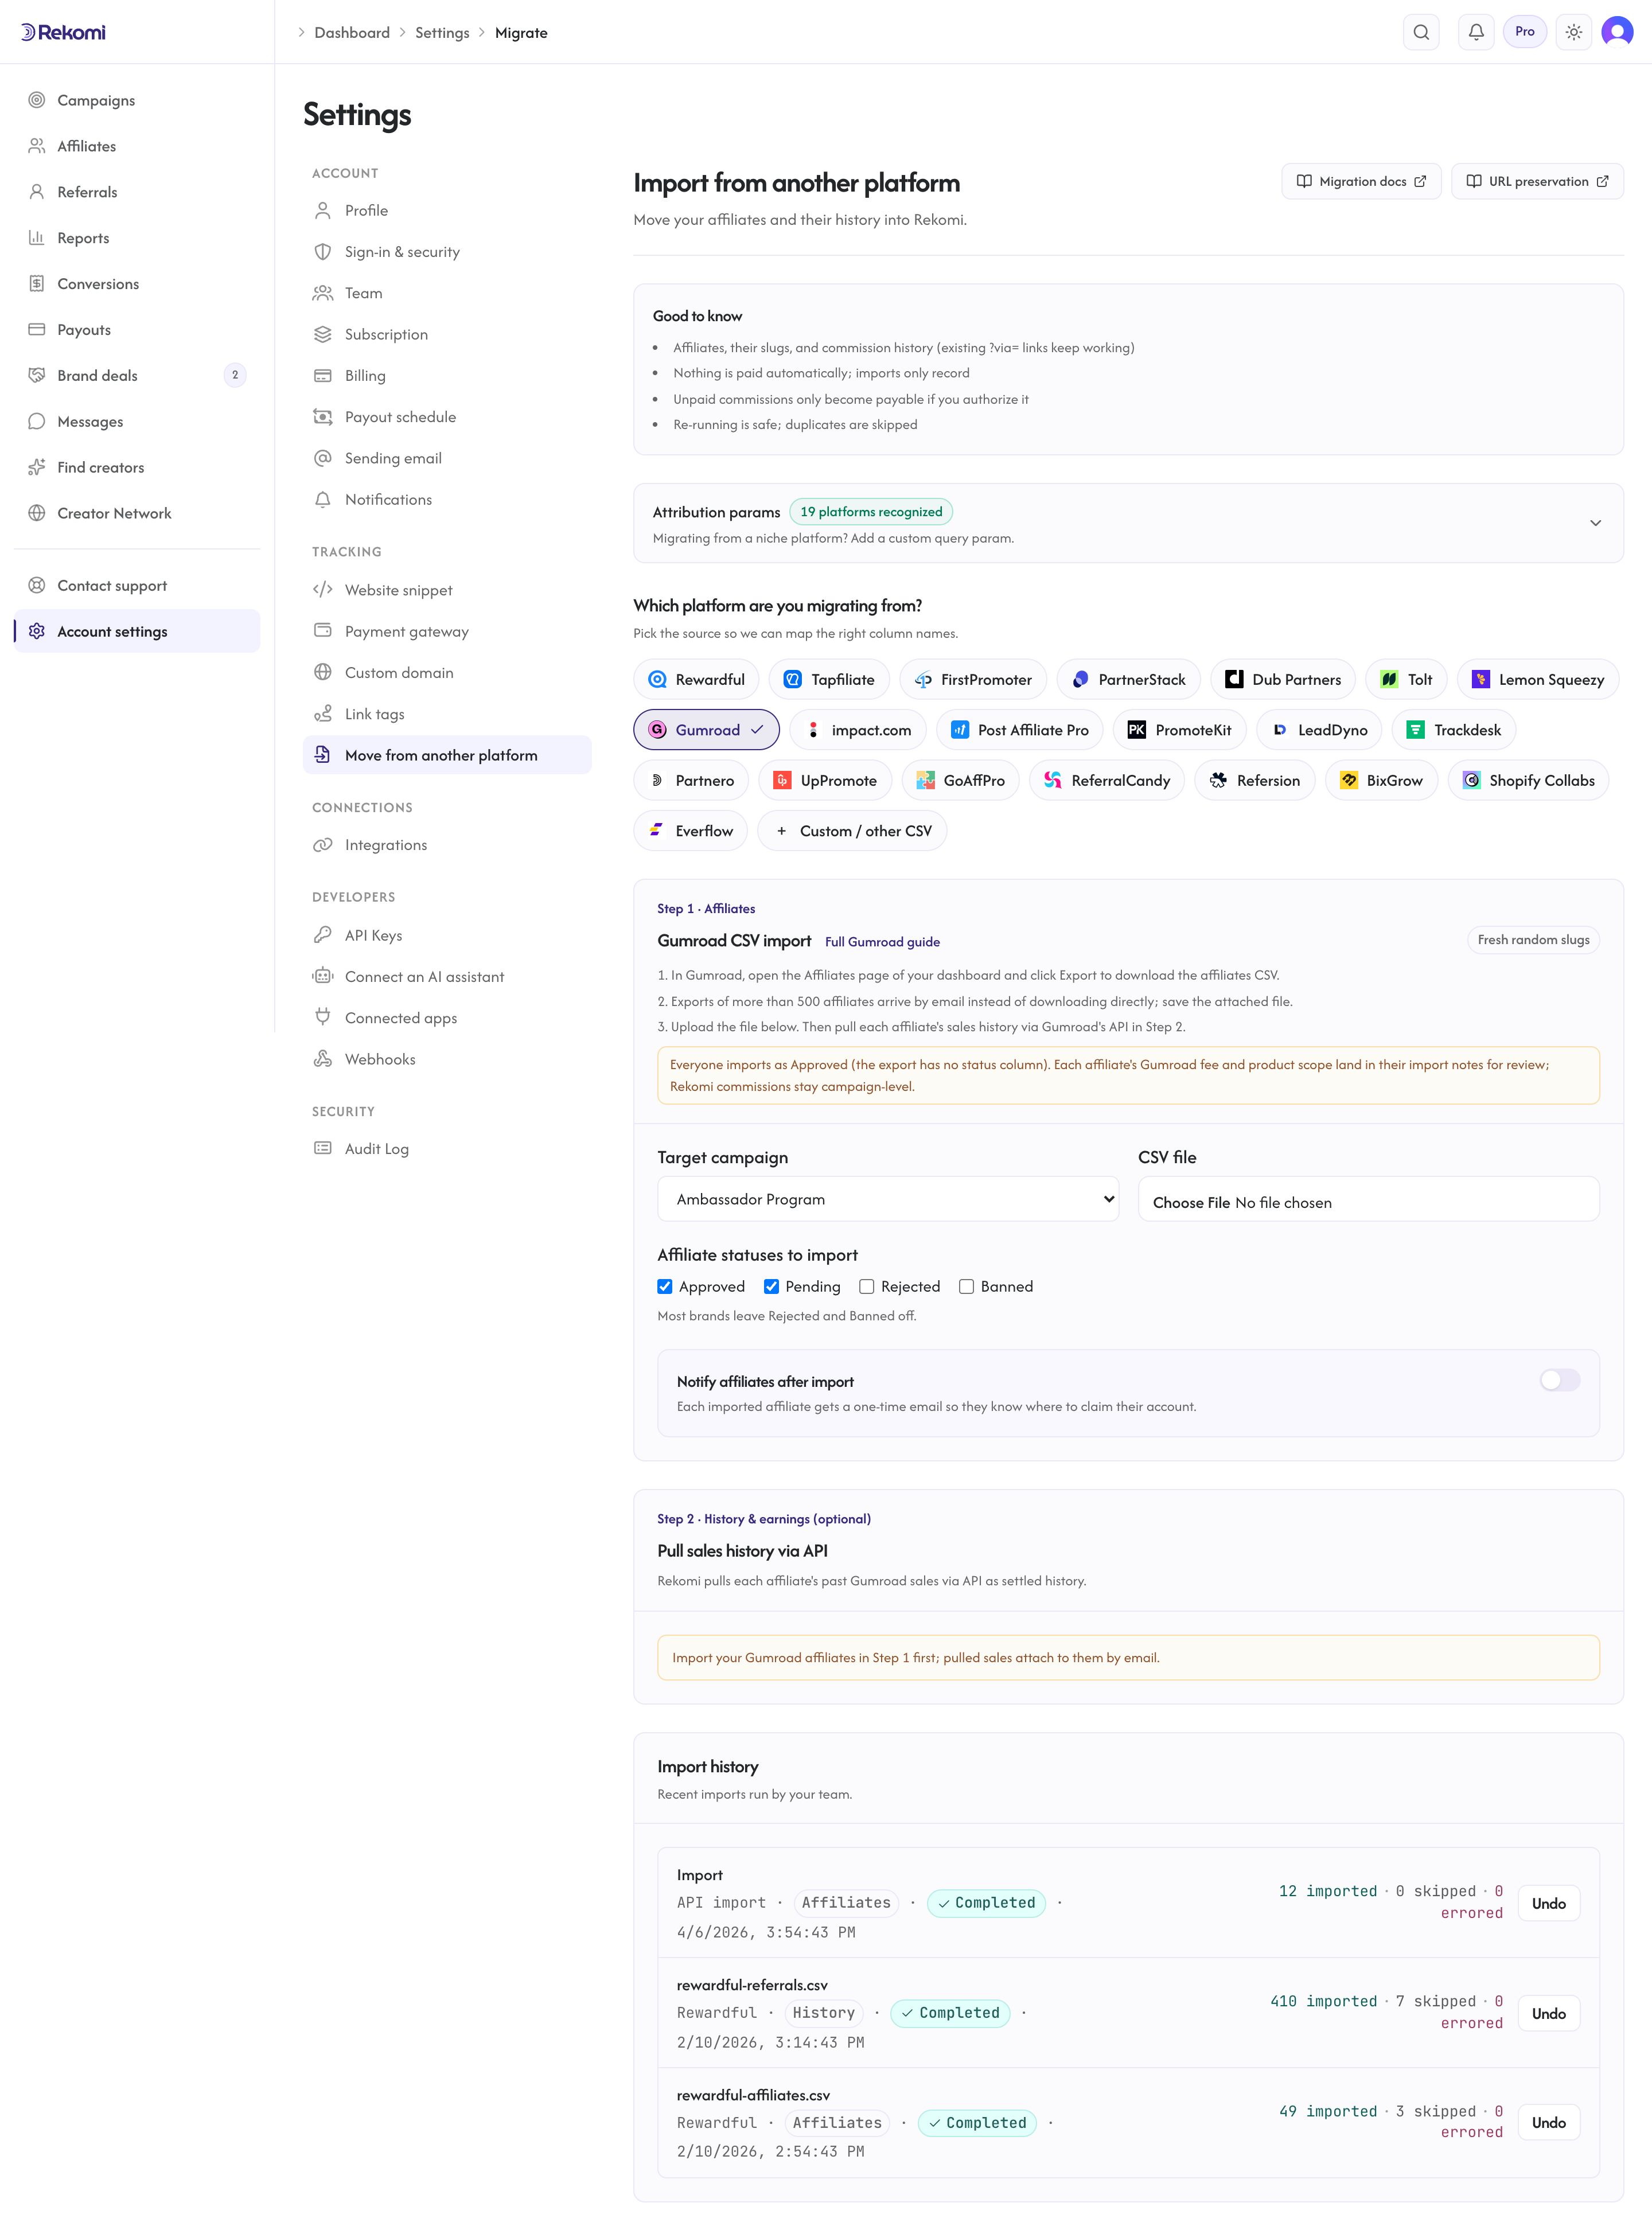
Task: Select the Dub Partners platform chip
Action: click(x=1282, y=679)
